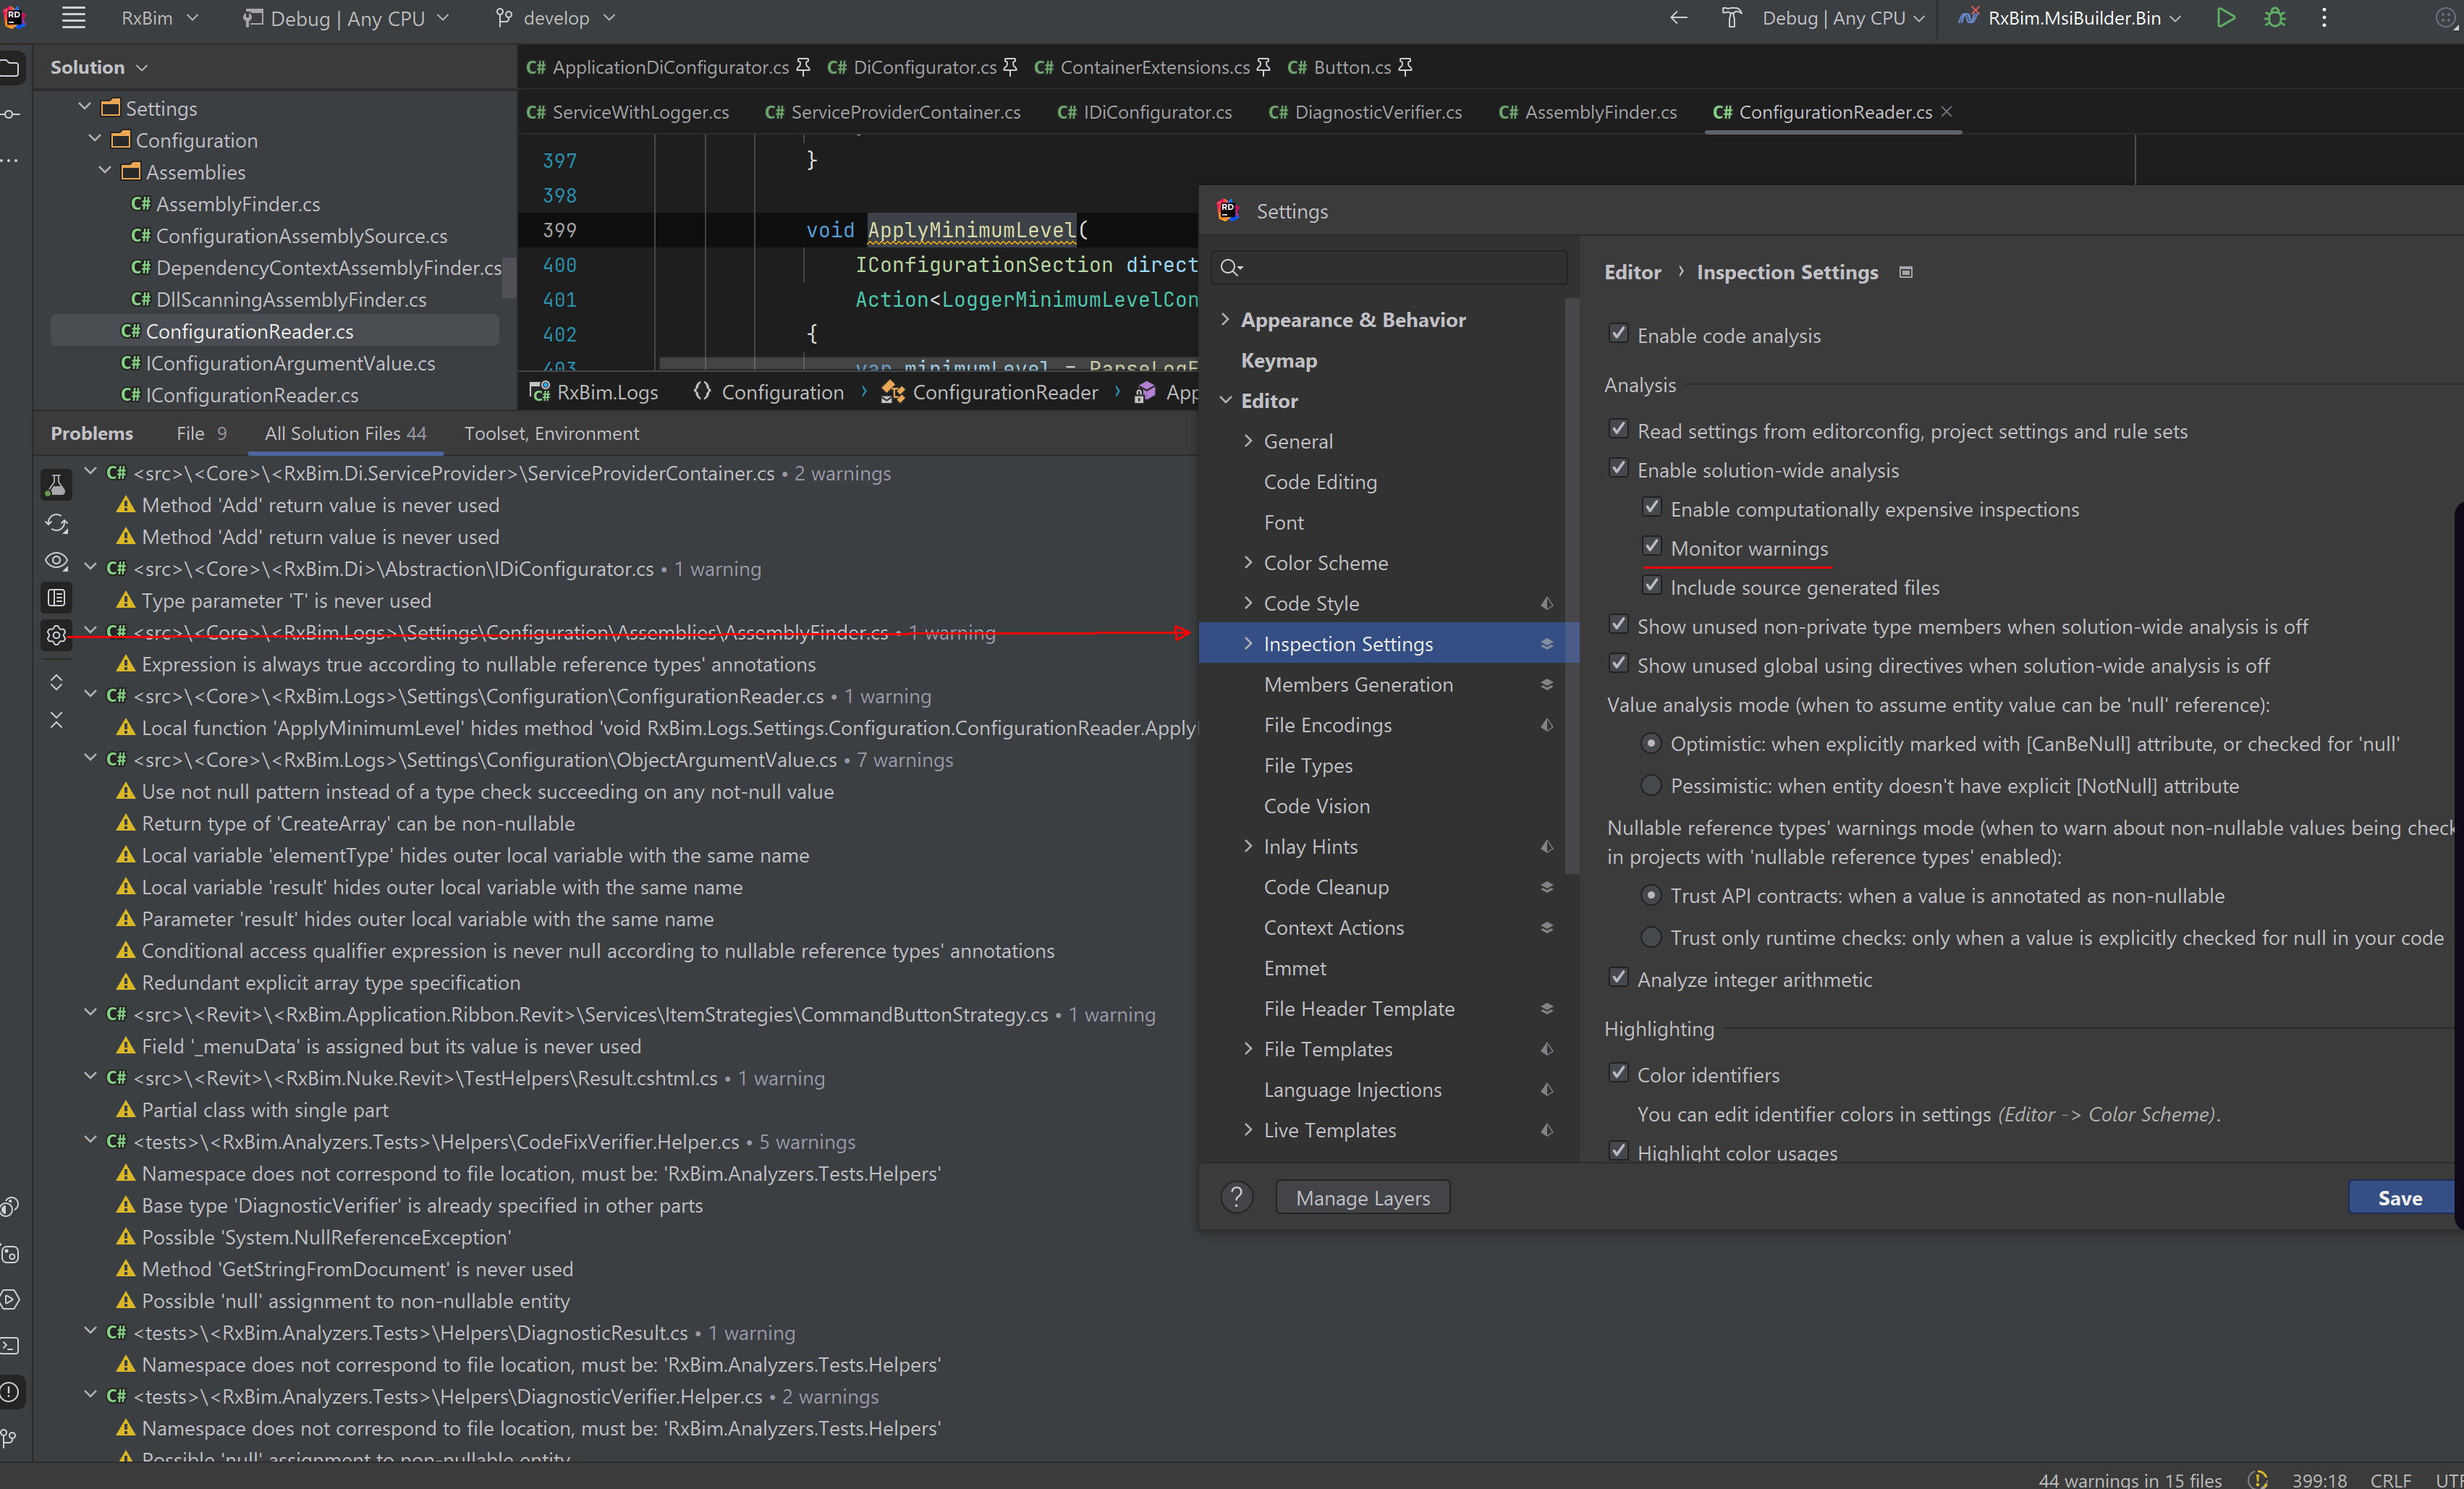Select the Pessimistic value analysis radio button

(1650, 786)
